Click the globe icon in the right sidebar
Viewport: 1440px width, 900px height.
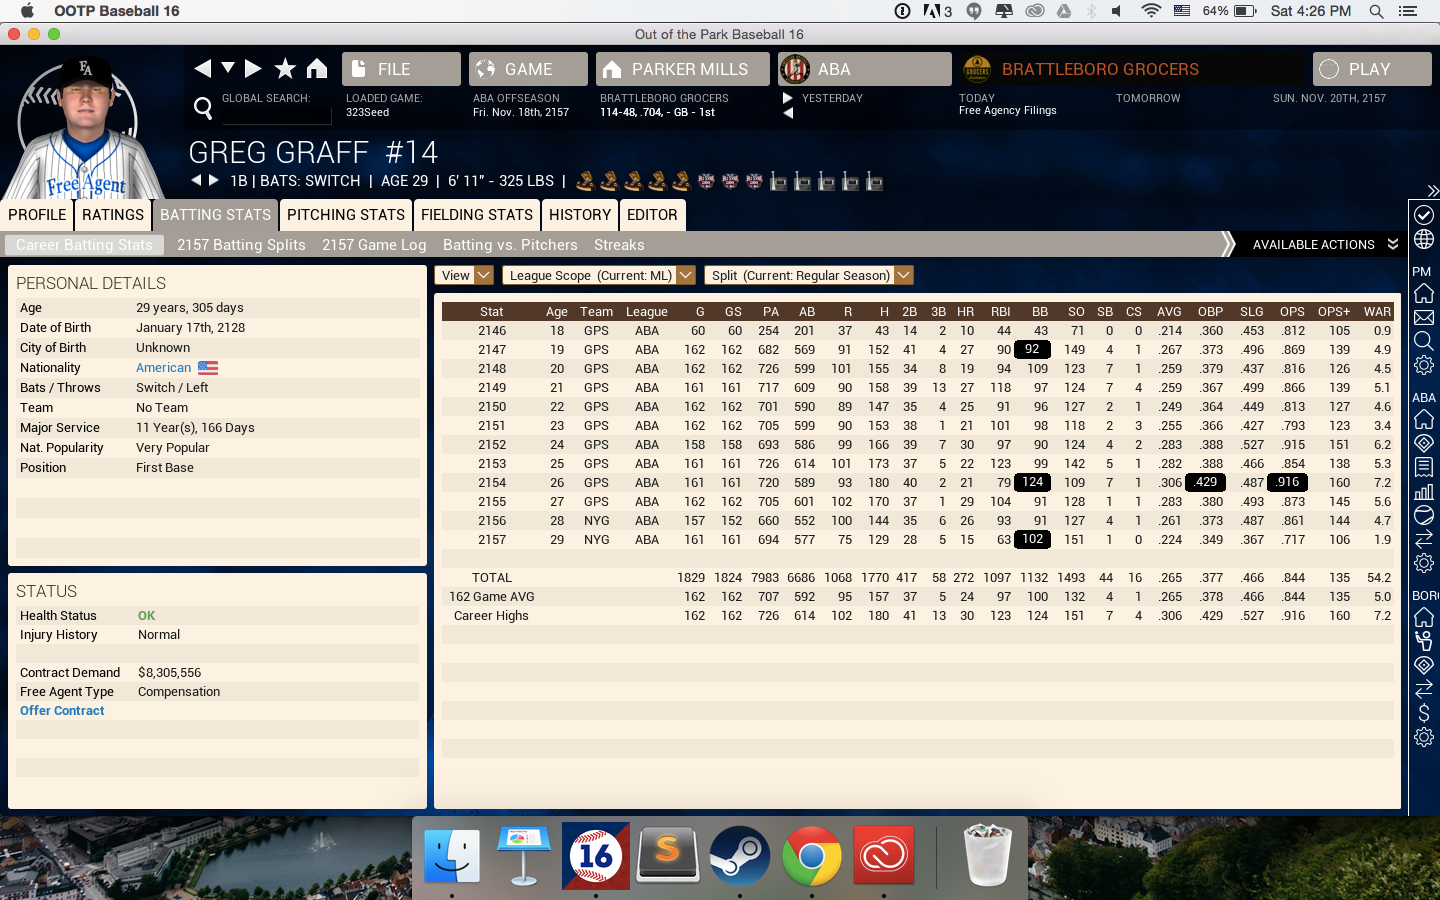coord(1424,240)
